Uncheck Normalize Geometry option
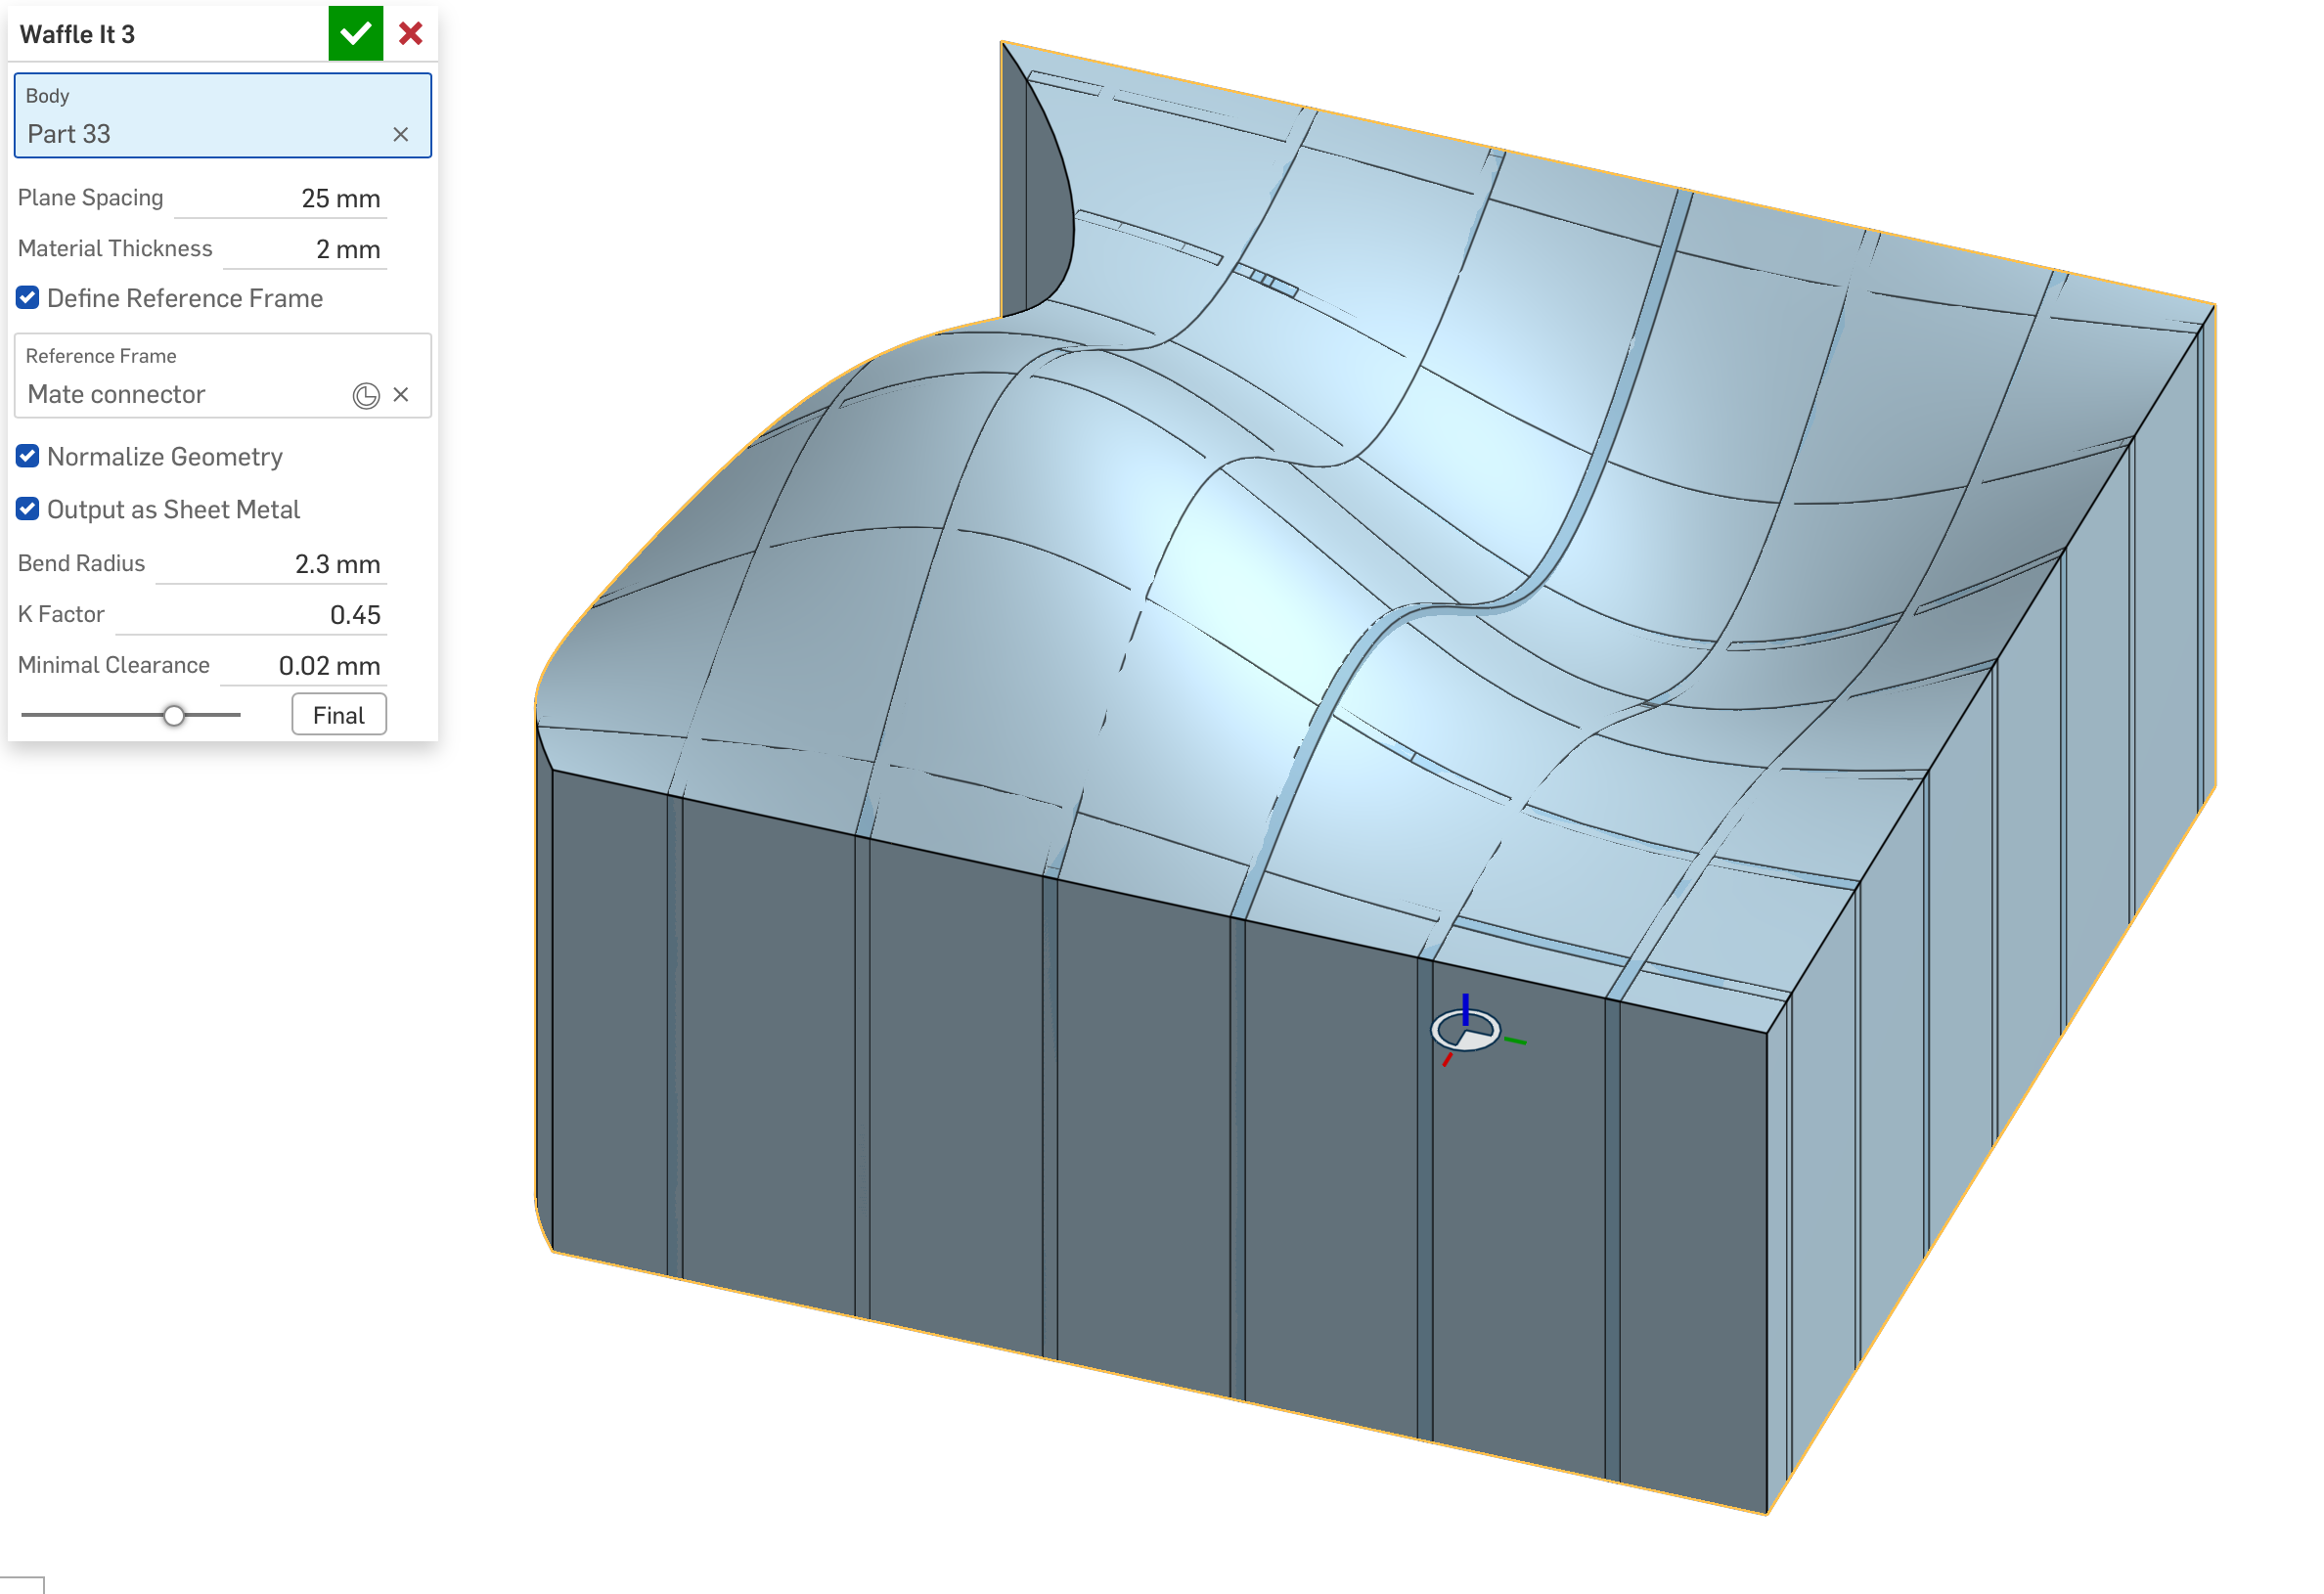 click(28, 457)
